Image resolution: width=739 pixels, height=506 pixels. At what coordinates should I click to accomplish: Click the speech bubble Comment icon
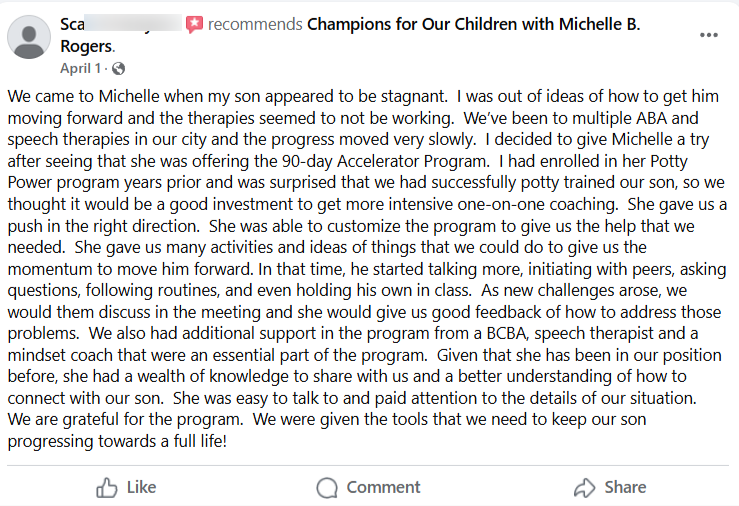pos(327,488)
